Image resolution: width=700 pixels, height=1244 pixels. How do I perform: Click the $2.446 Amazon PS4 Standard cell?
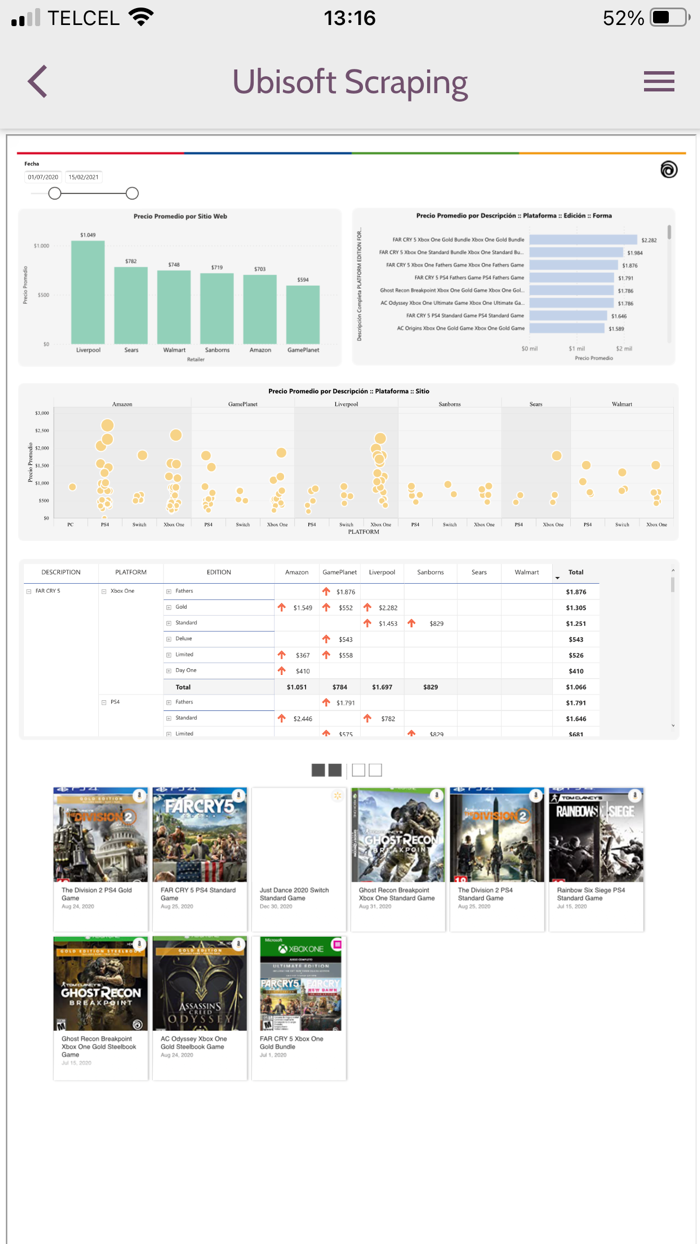pyautogui.click(x=302, y=719)
